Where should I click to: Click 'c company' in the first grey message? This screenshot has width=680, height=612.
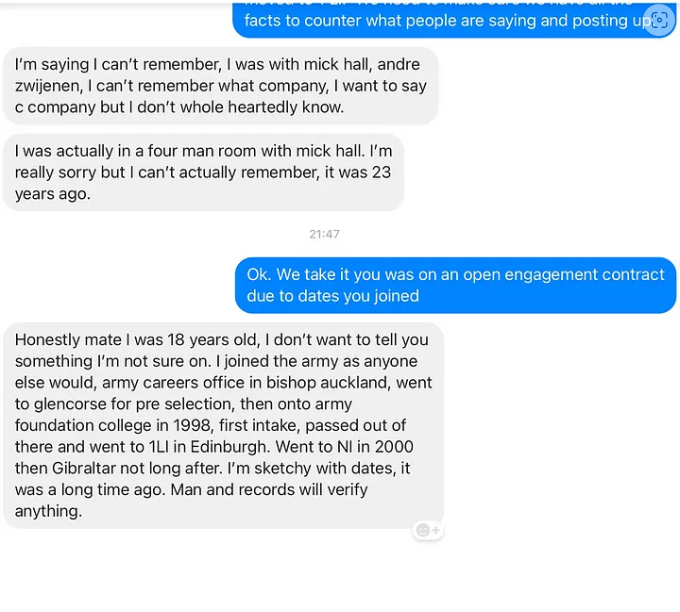pos(50,107)
